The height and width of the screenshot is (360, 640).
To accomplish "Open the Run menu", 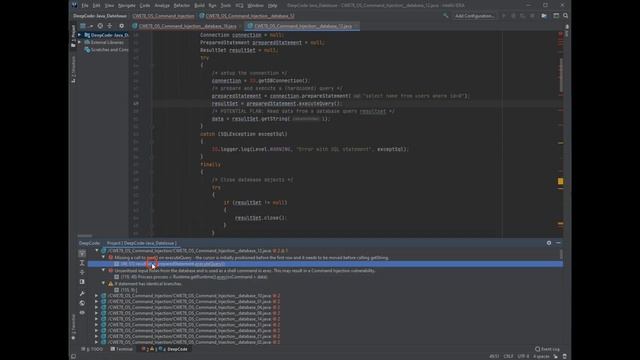I will [212, 5].
